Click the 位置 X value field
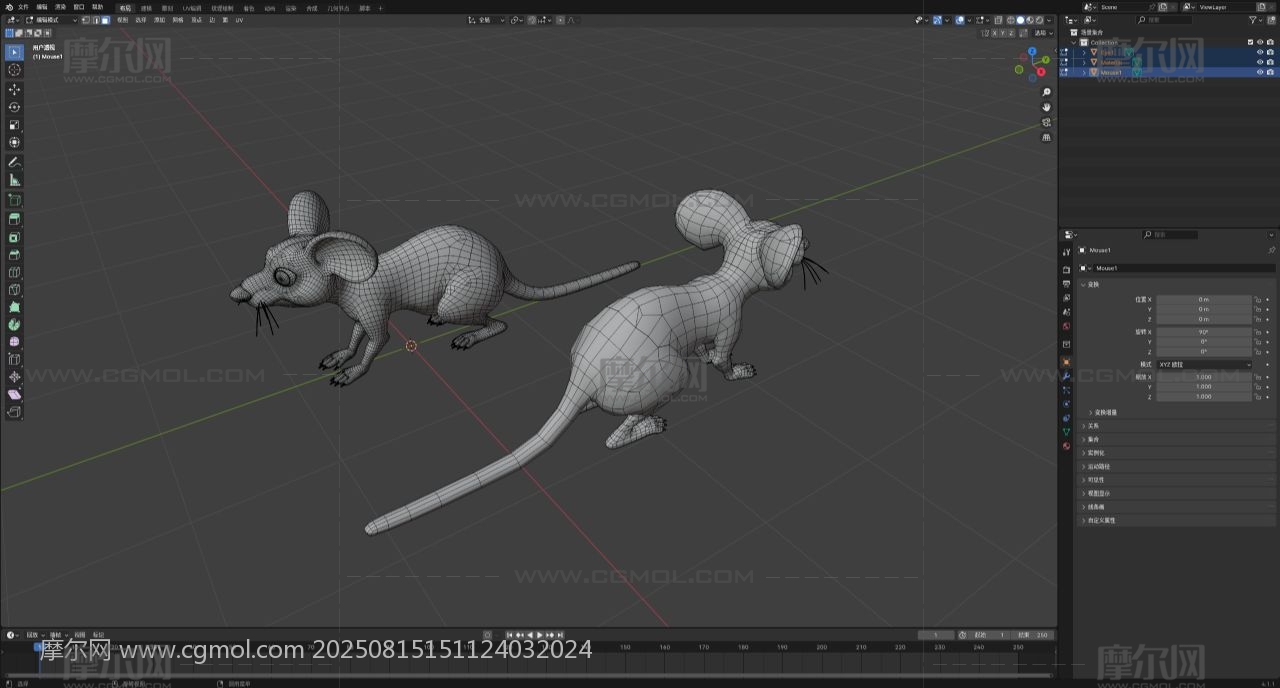The width and height of the screenshot is (1280, 688). [x=1204, y=299]
